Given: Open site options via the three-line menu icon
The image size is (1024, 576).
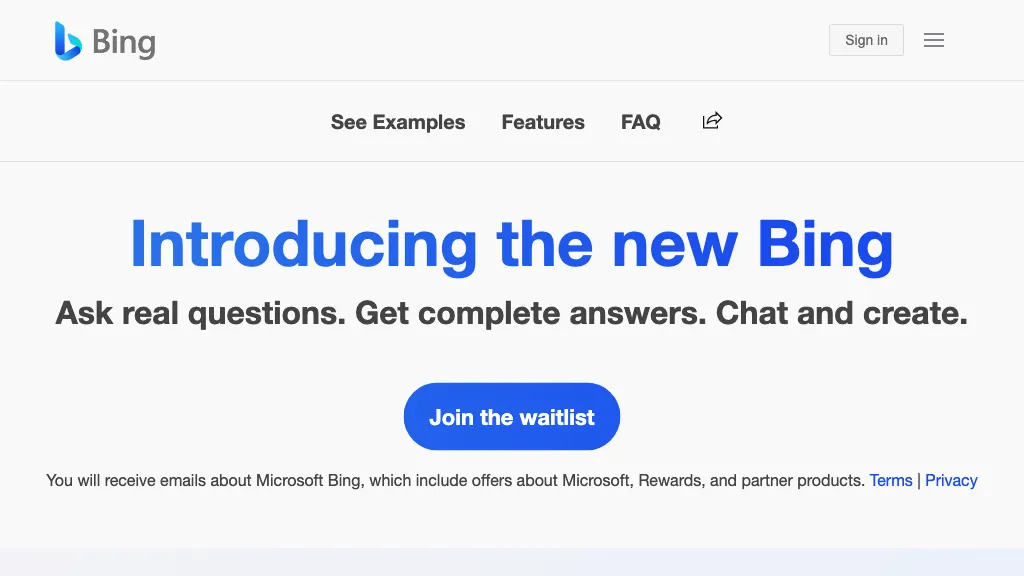Looking at the screenshot, I should pos(934,40).
